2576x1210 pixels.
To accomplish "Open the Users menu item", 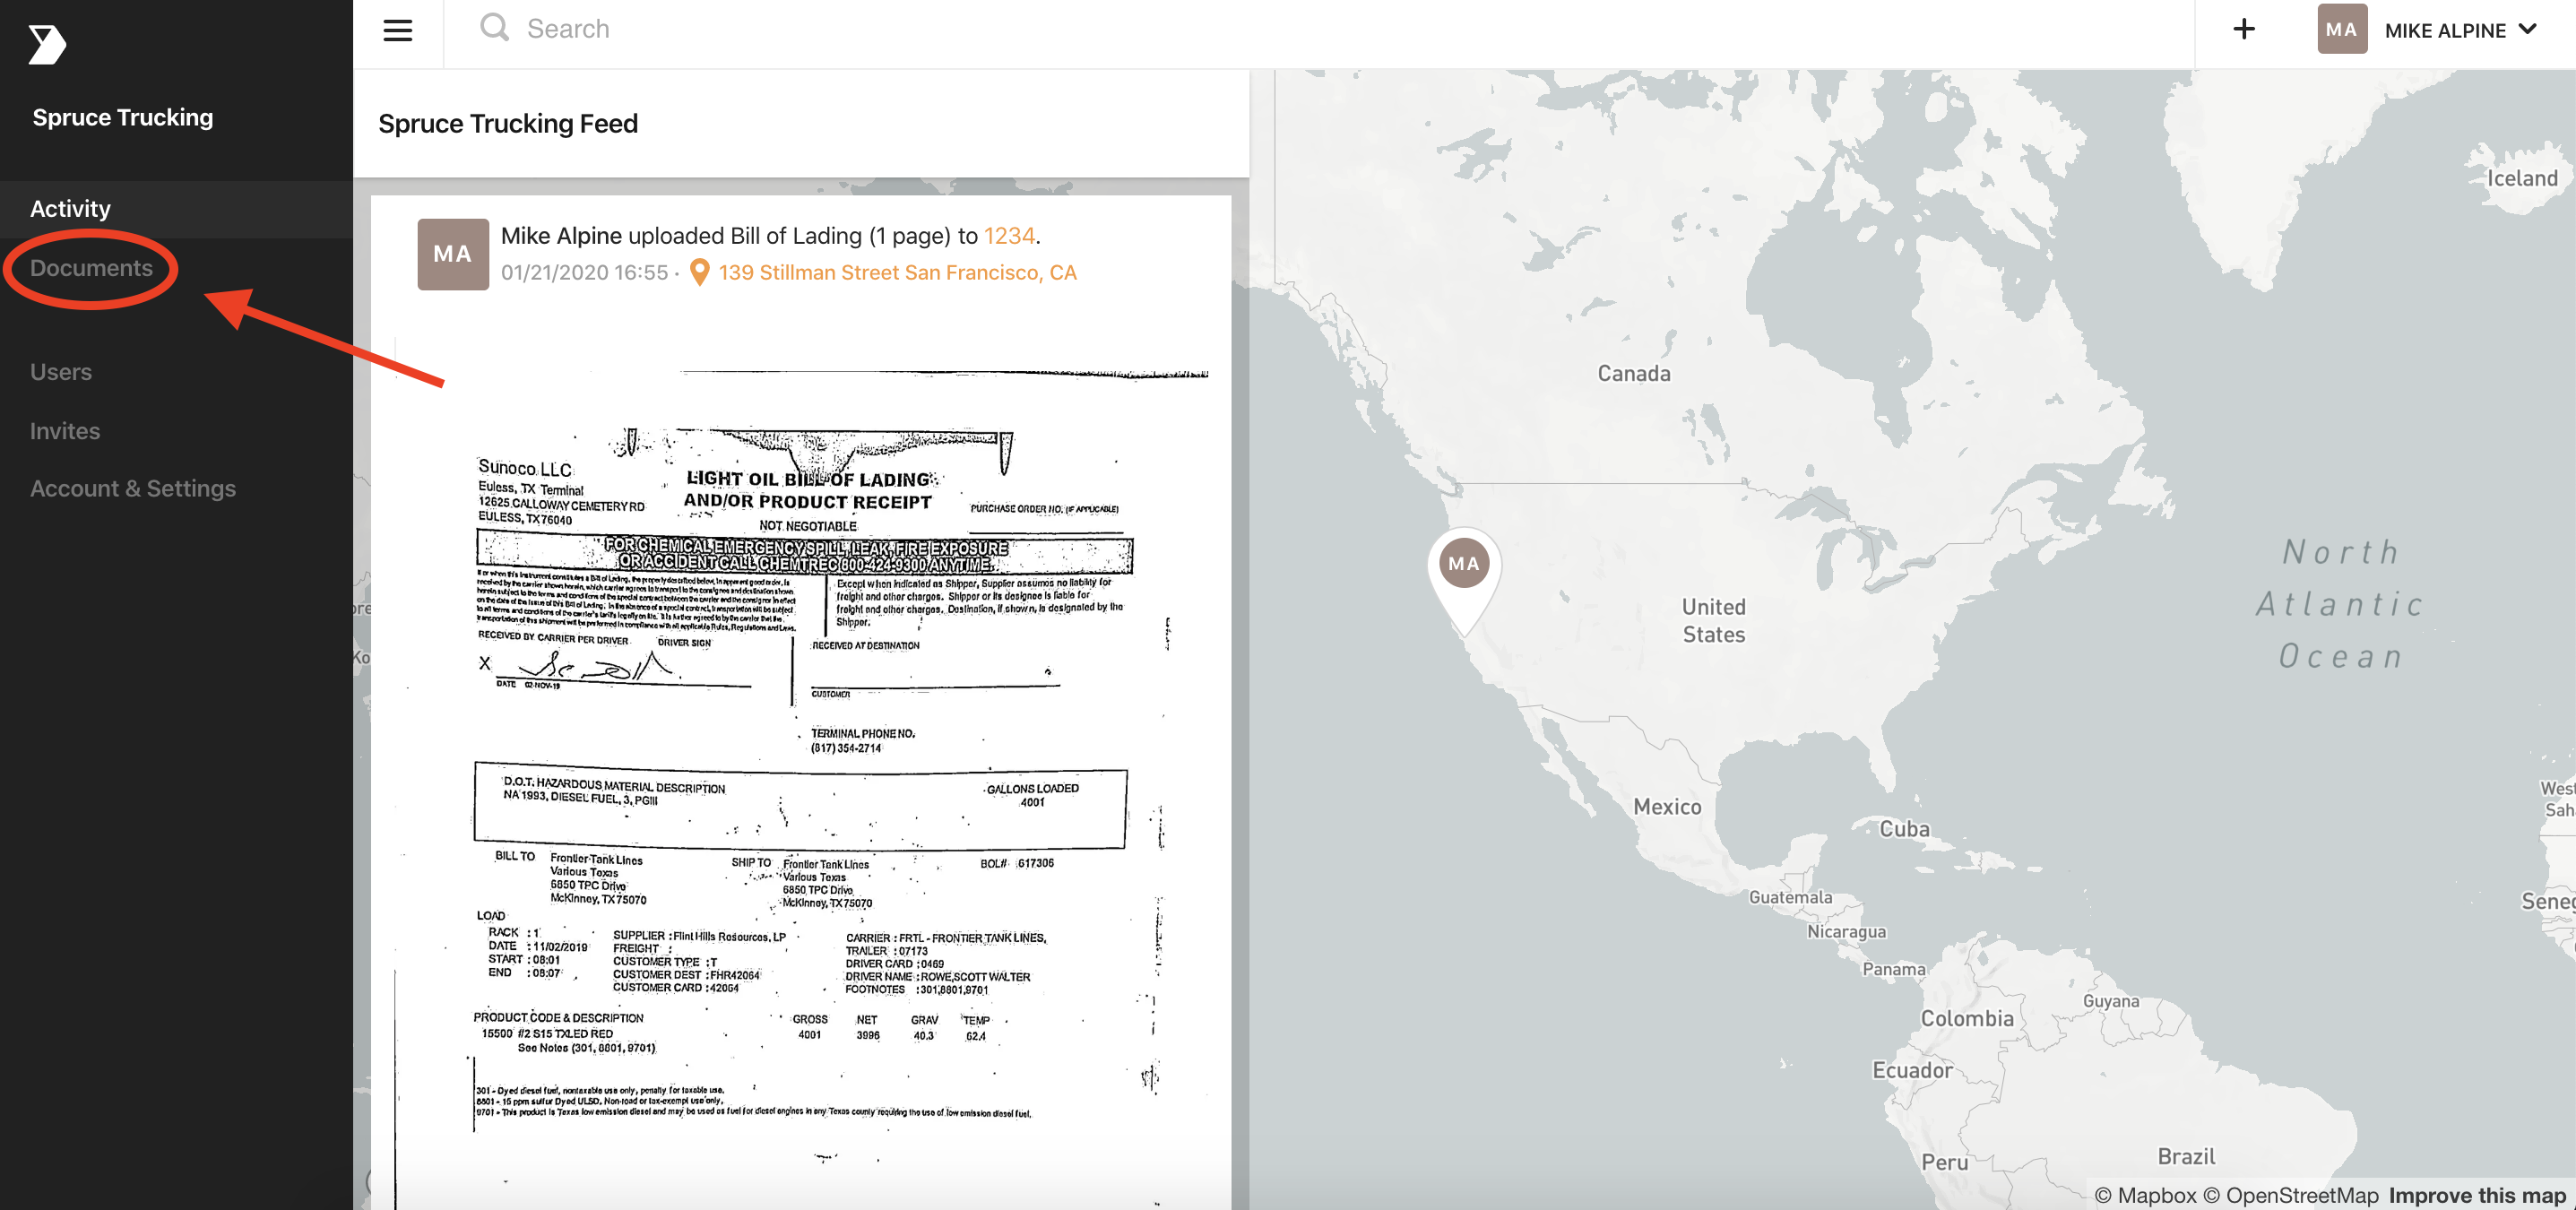I will pyautogui.click(x=61, y=372).
